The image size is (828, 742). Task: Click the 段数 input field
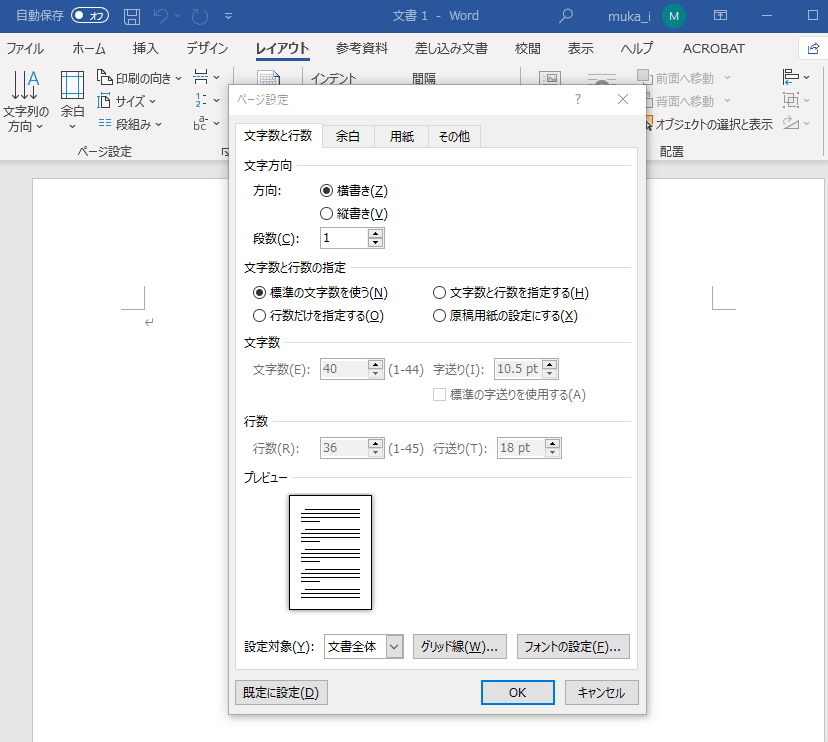[344, 238]
